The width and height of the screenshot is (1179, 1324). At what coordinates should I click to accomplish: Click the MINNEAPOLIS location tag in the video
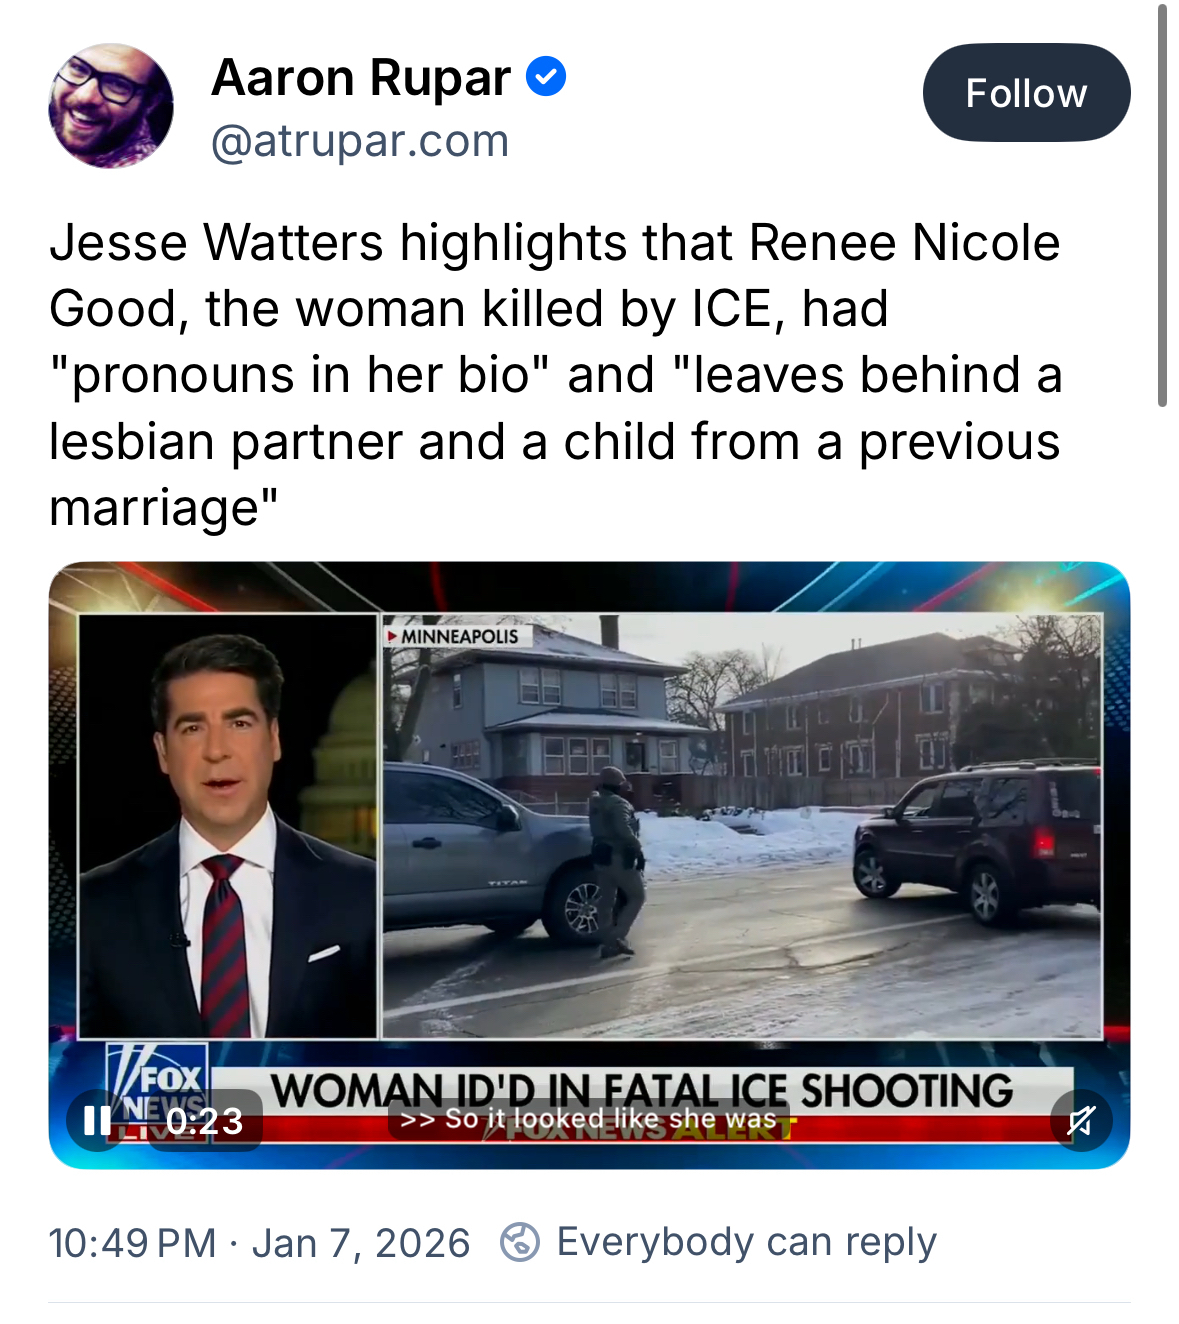(x=458, y=636)
